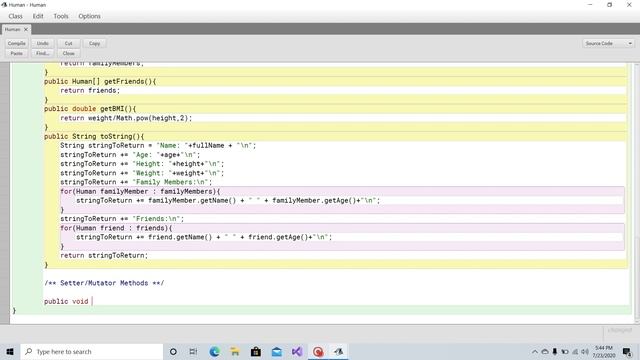Open the Windows Start menu

coord(10,351)
